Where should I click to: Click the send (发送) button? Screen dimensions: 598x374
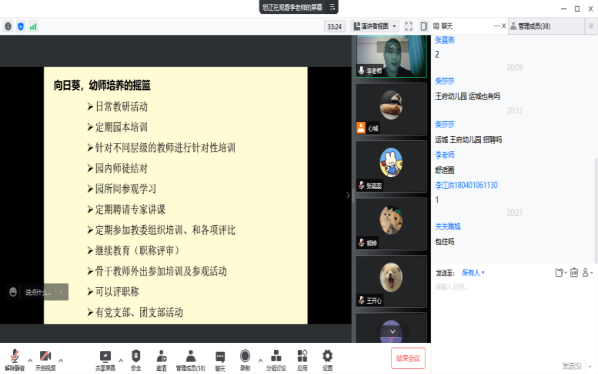[x=571, y=366]
